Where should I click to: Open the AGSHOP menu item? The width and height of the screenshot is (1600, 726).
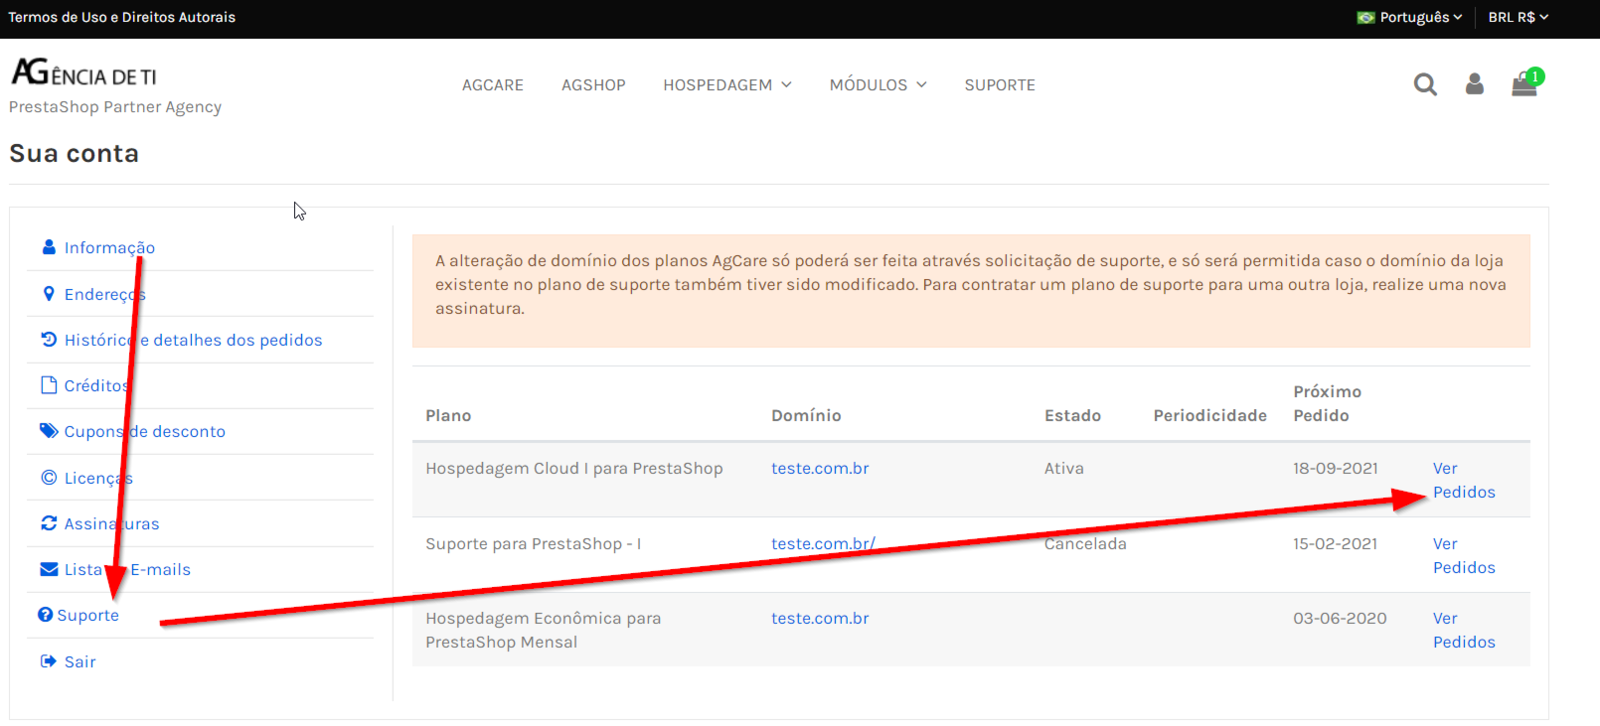(593, 85)
